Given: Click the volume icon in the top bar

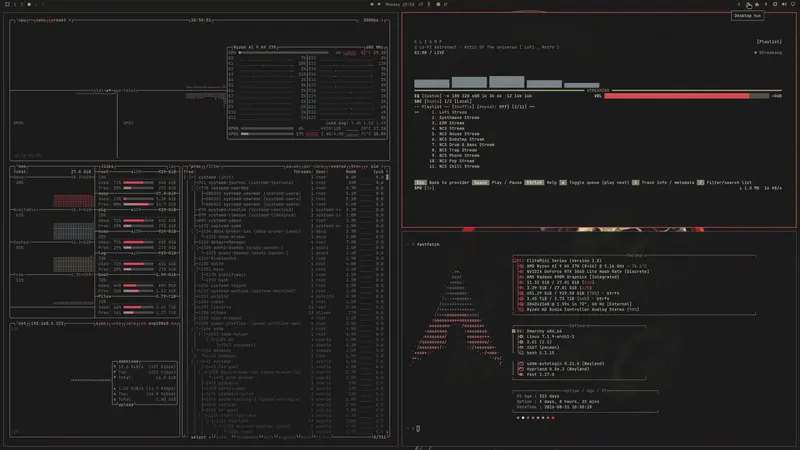Looking at the screenshot, I should click(x=784, y=4).
